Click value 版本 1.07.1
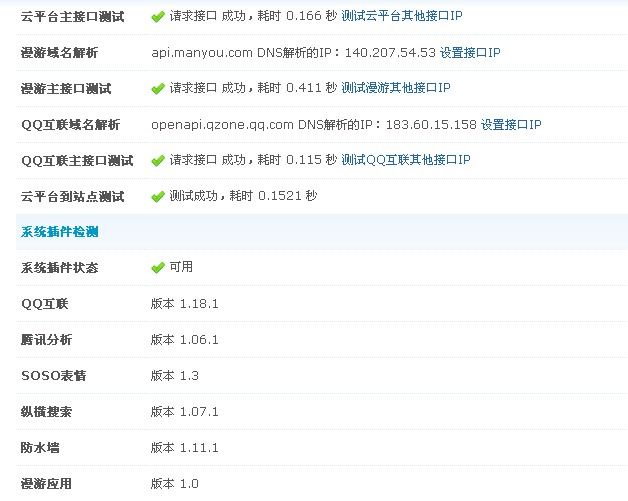Screen dimensions: 628x501 coord(185,412)
